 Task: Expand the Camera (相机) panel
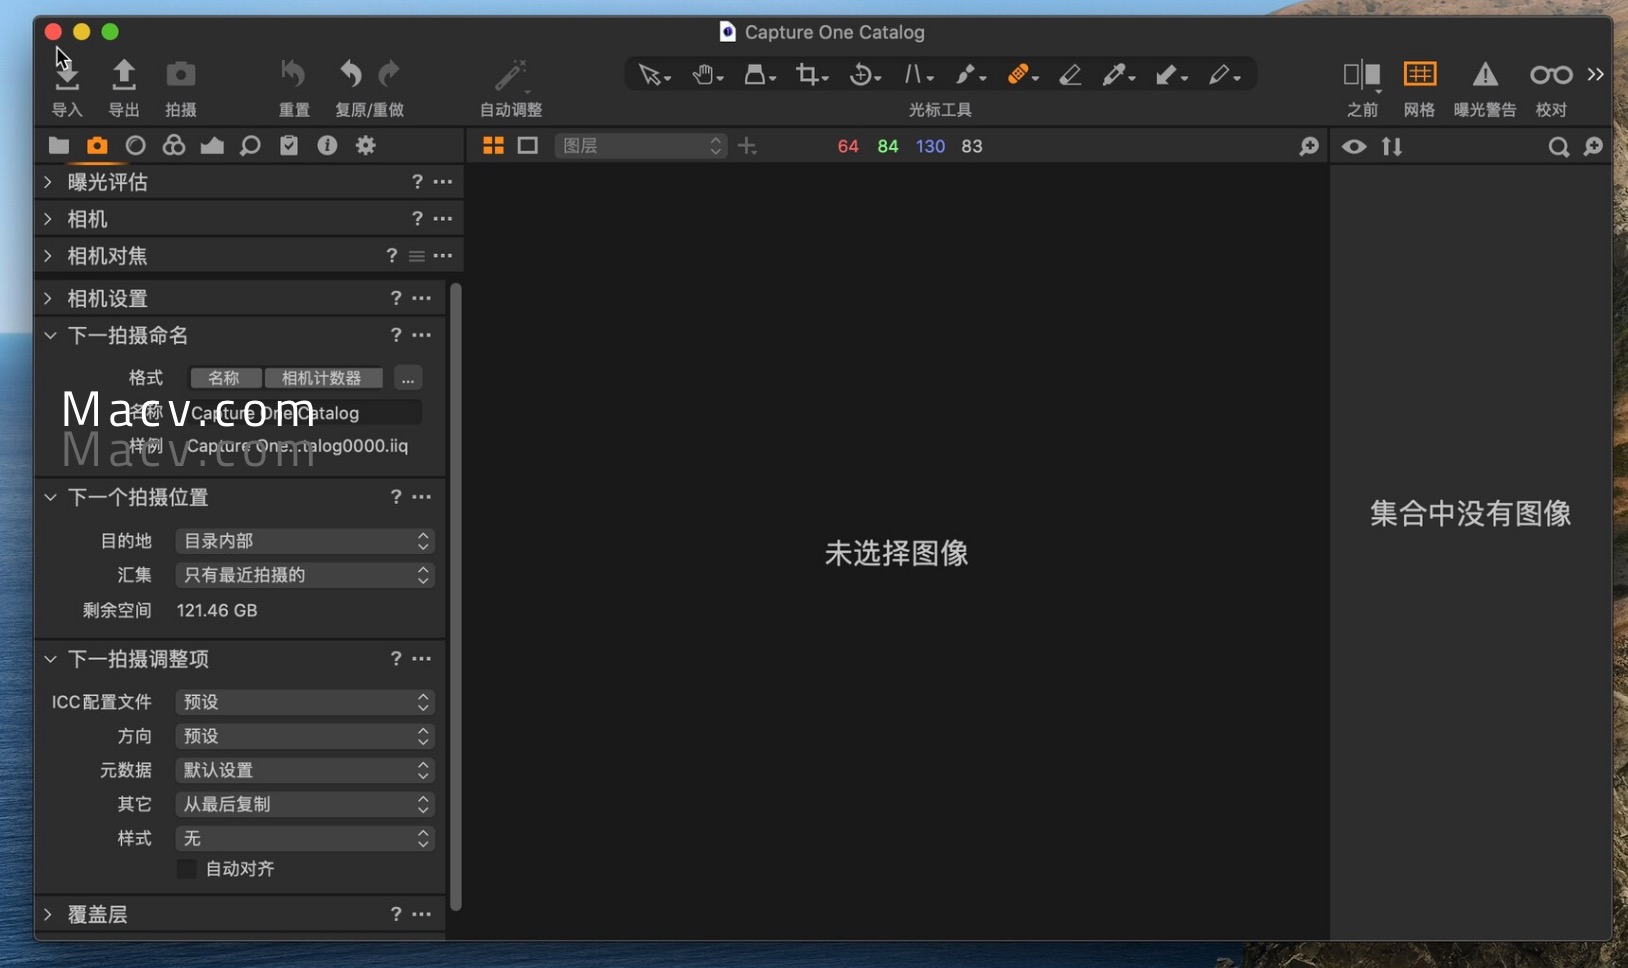[x=48, y=219]
